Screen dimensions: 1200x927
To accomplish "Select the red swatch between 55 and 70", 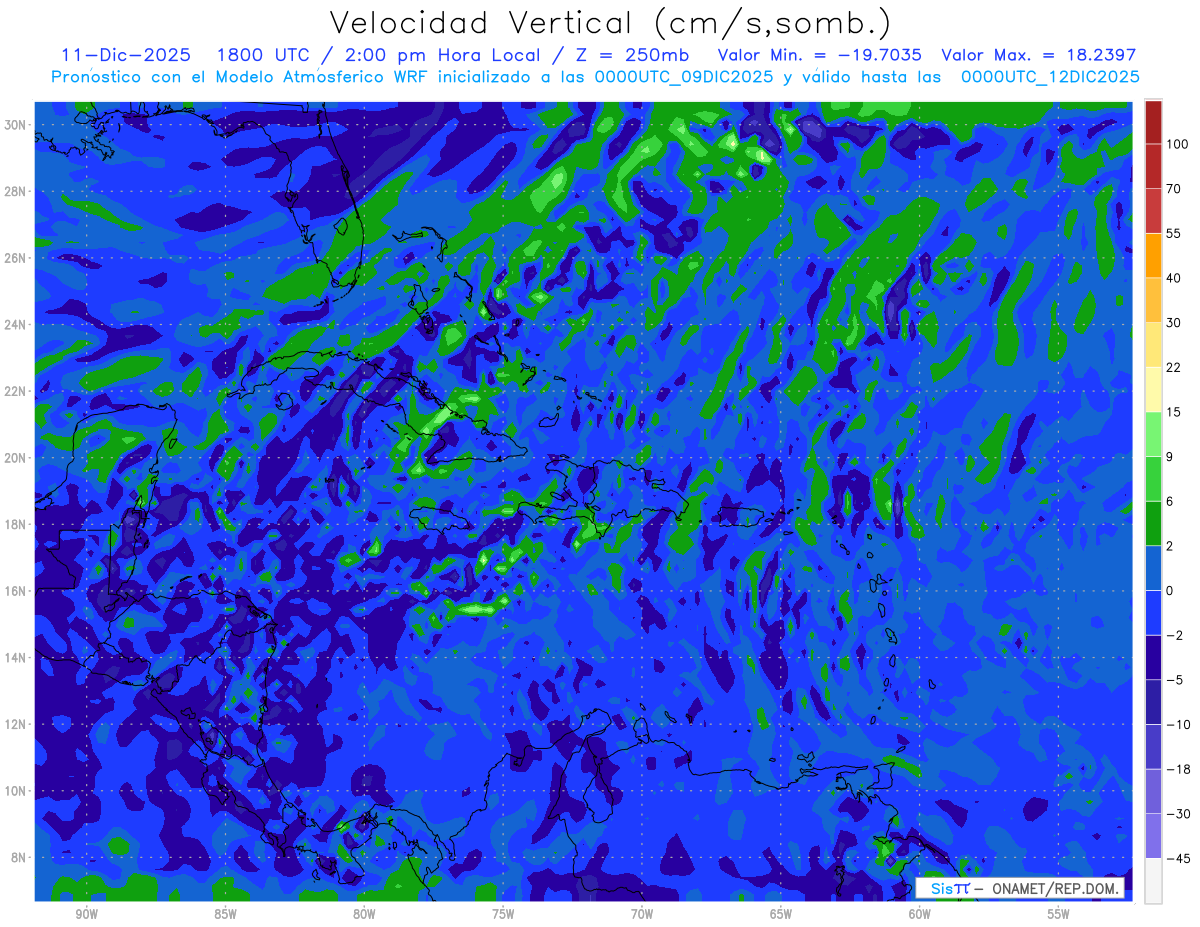I will [x=1153, y=211].
